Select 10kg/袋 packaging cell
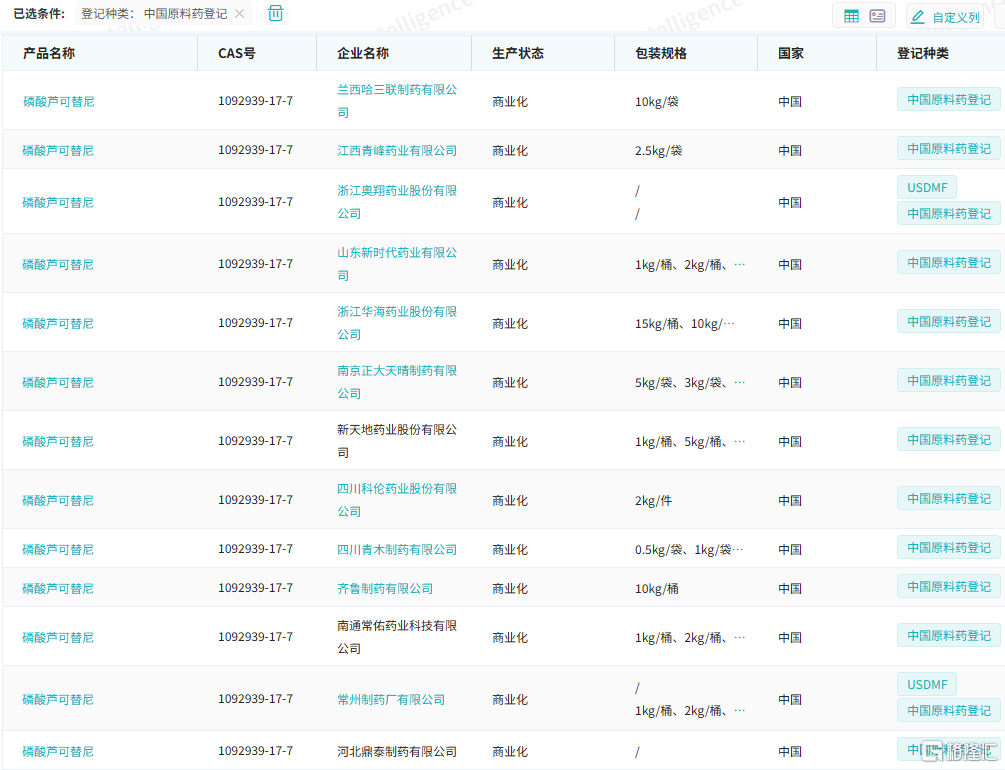 click(x=657, y=101)
